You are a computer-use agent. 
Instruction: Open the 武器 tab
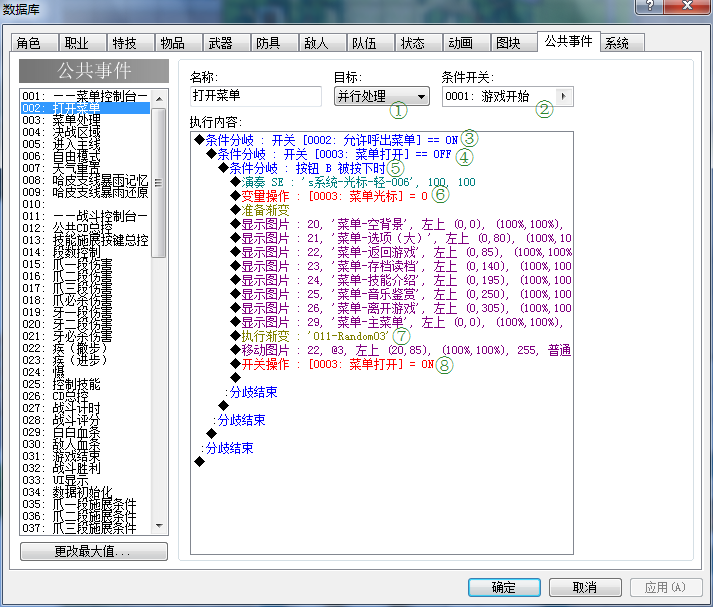pyautogui.click(x=227, y=43)
